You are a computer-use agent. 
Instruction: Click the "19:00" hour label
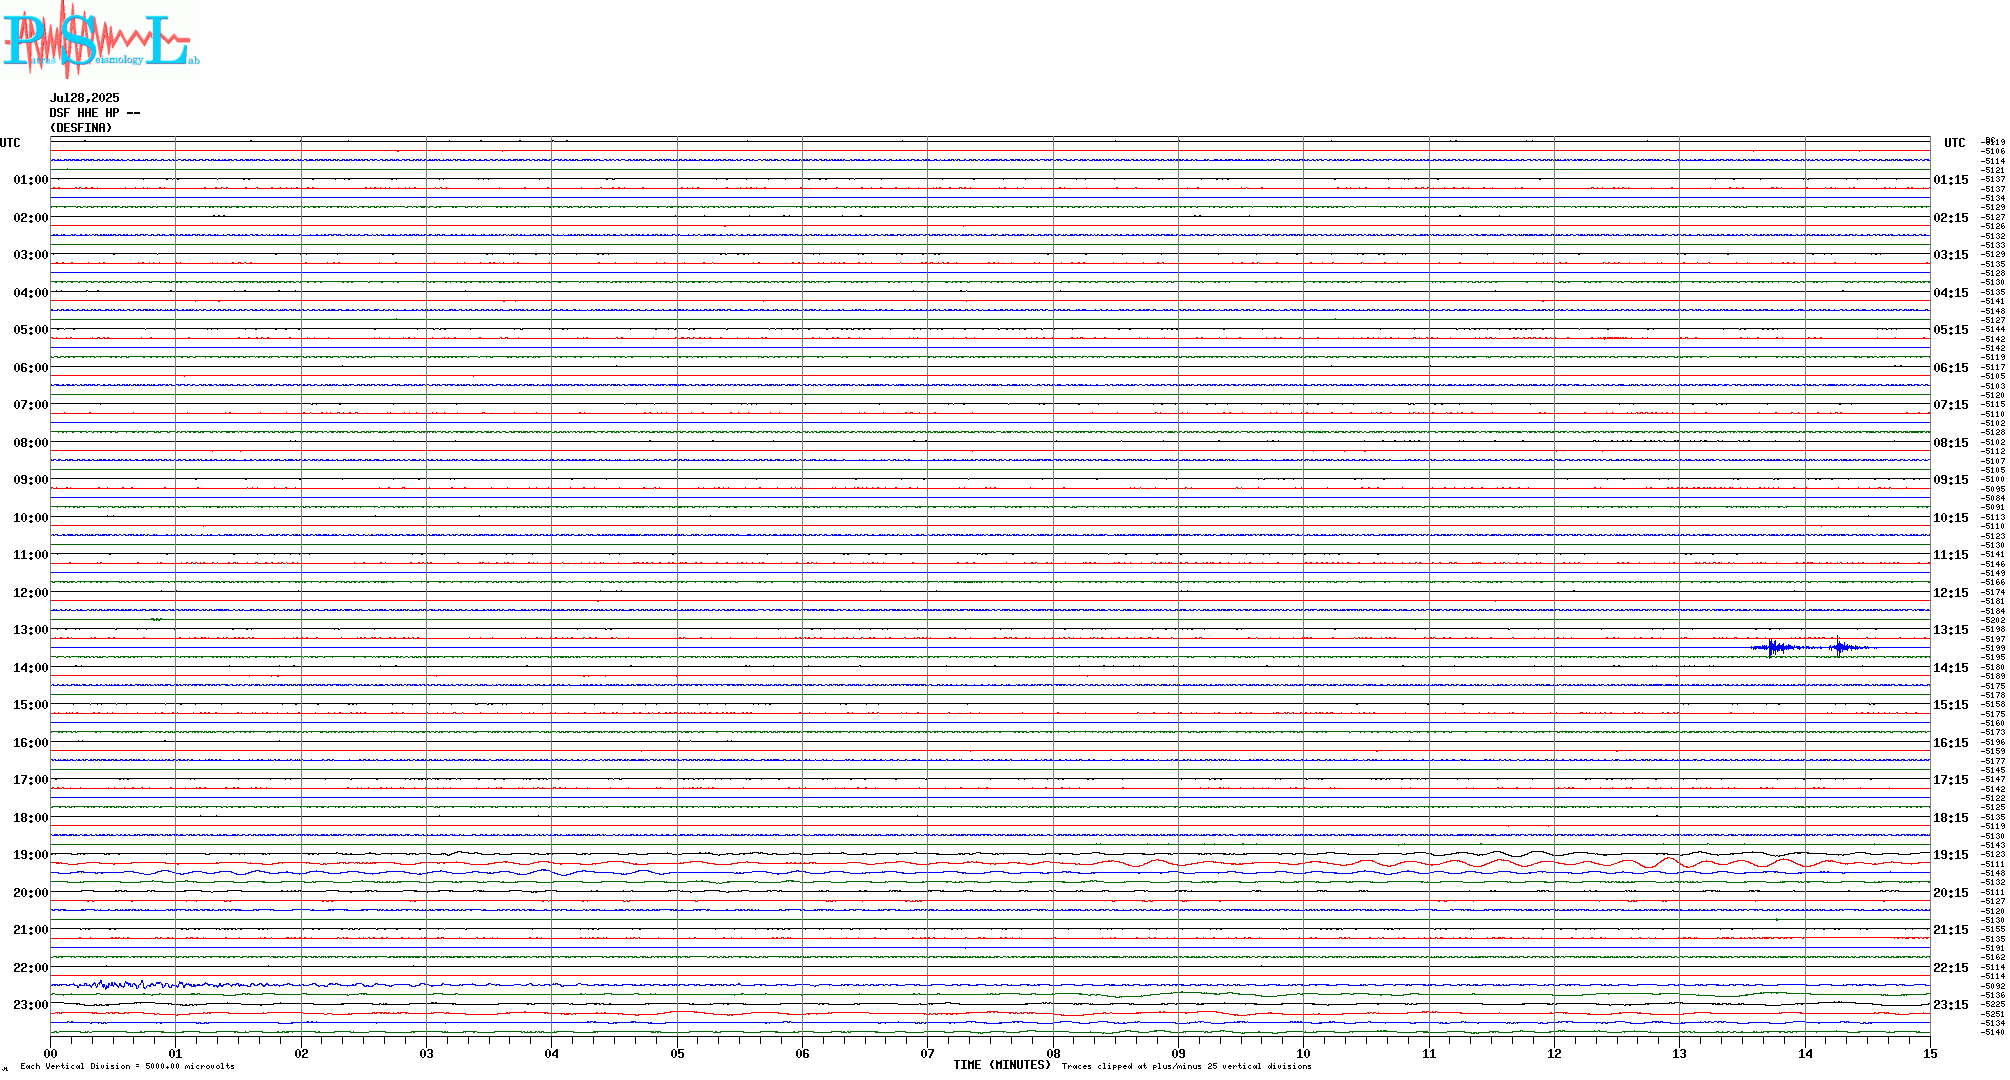[x=31, y=855]
